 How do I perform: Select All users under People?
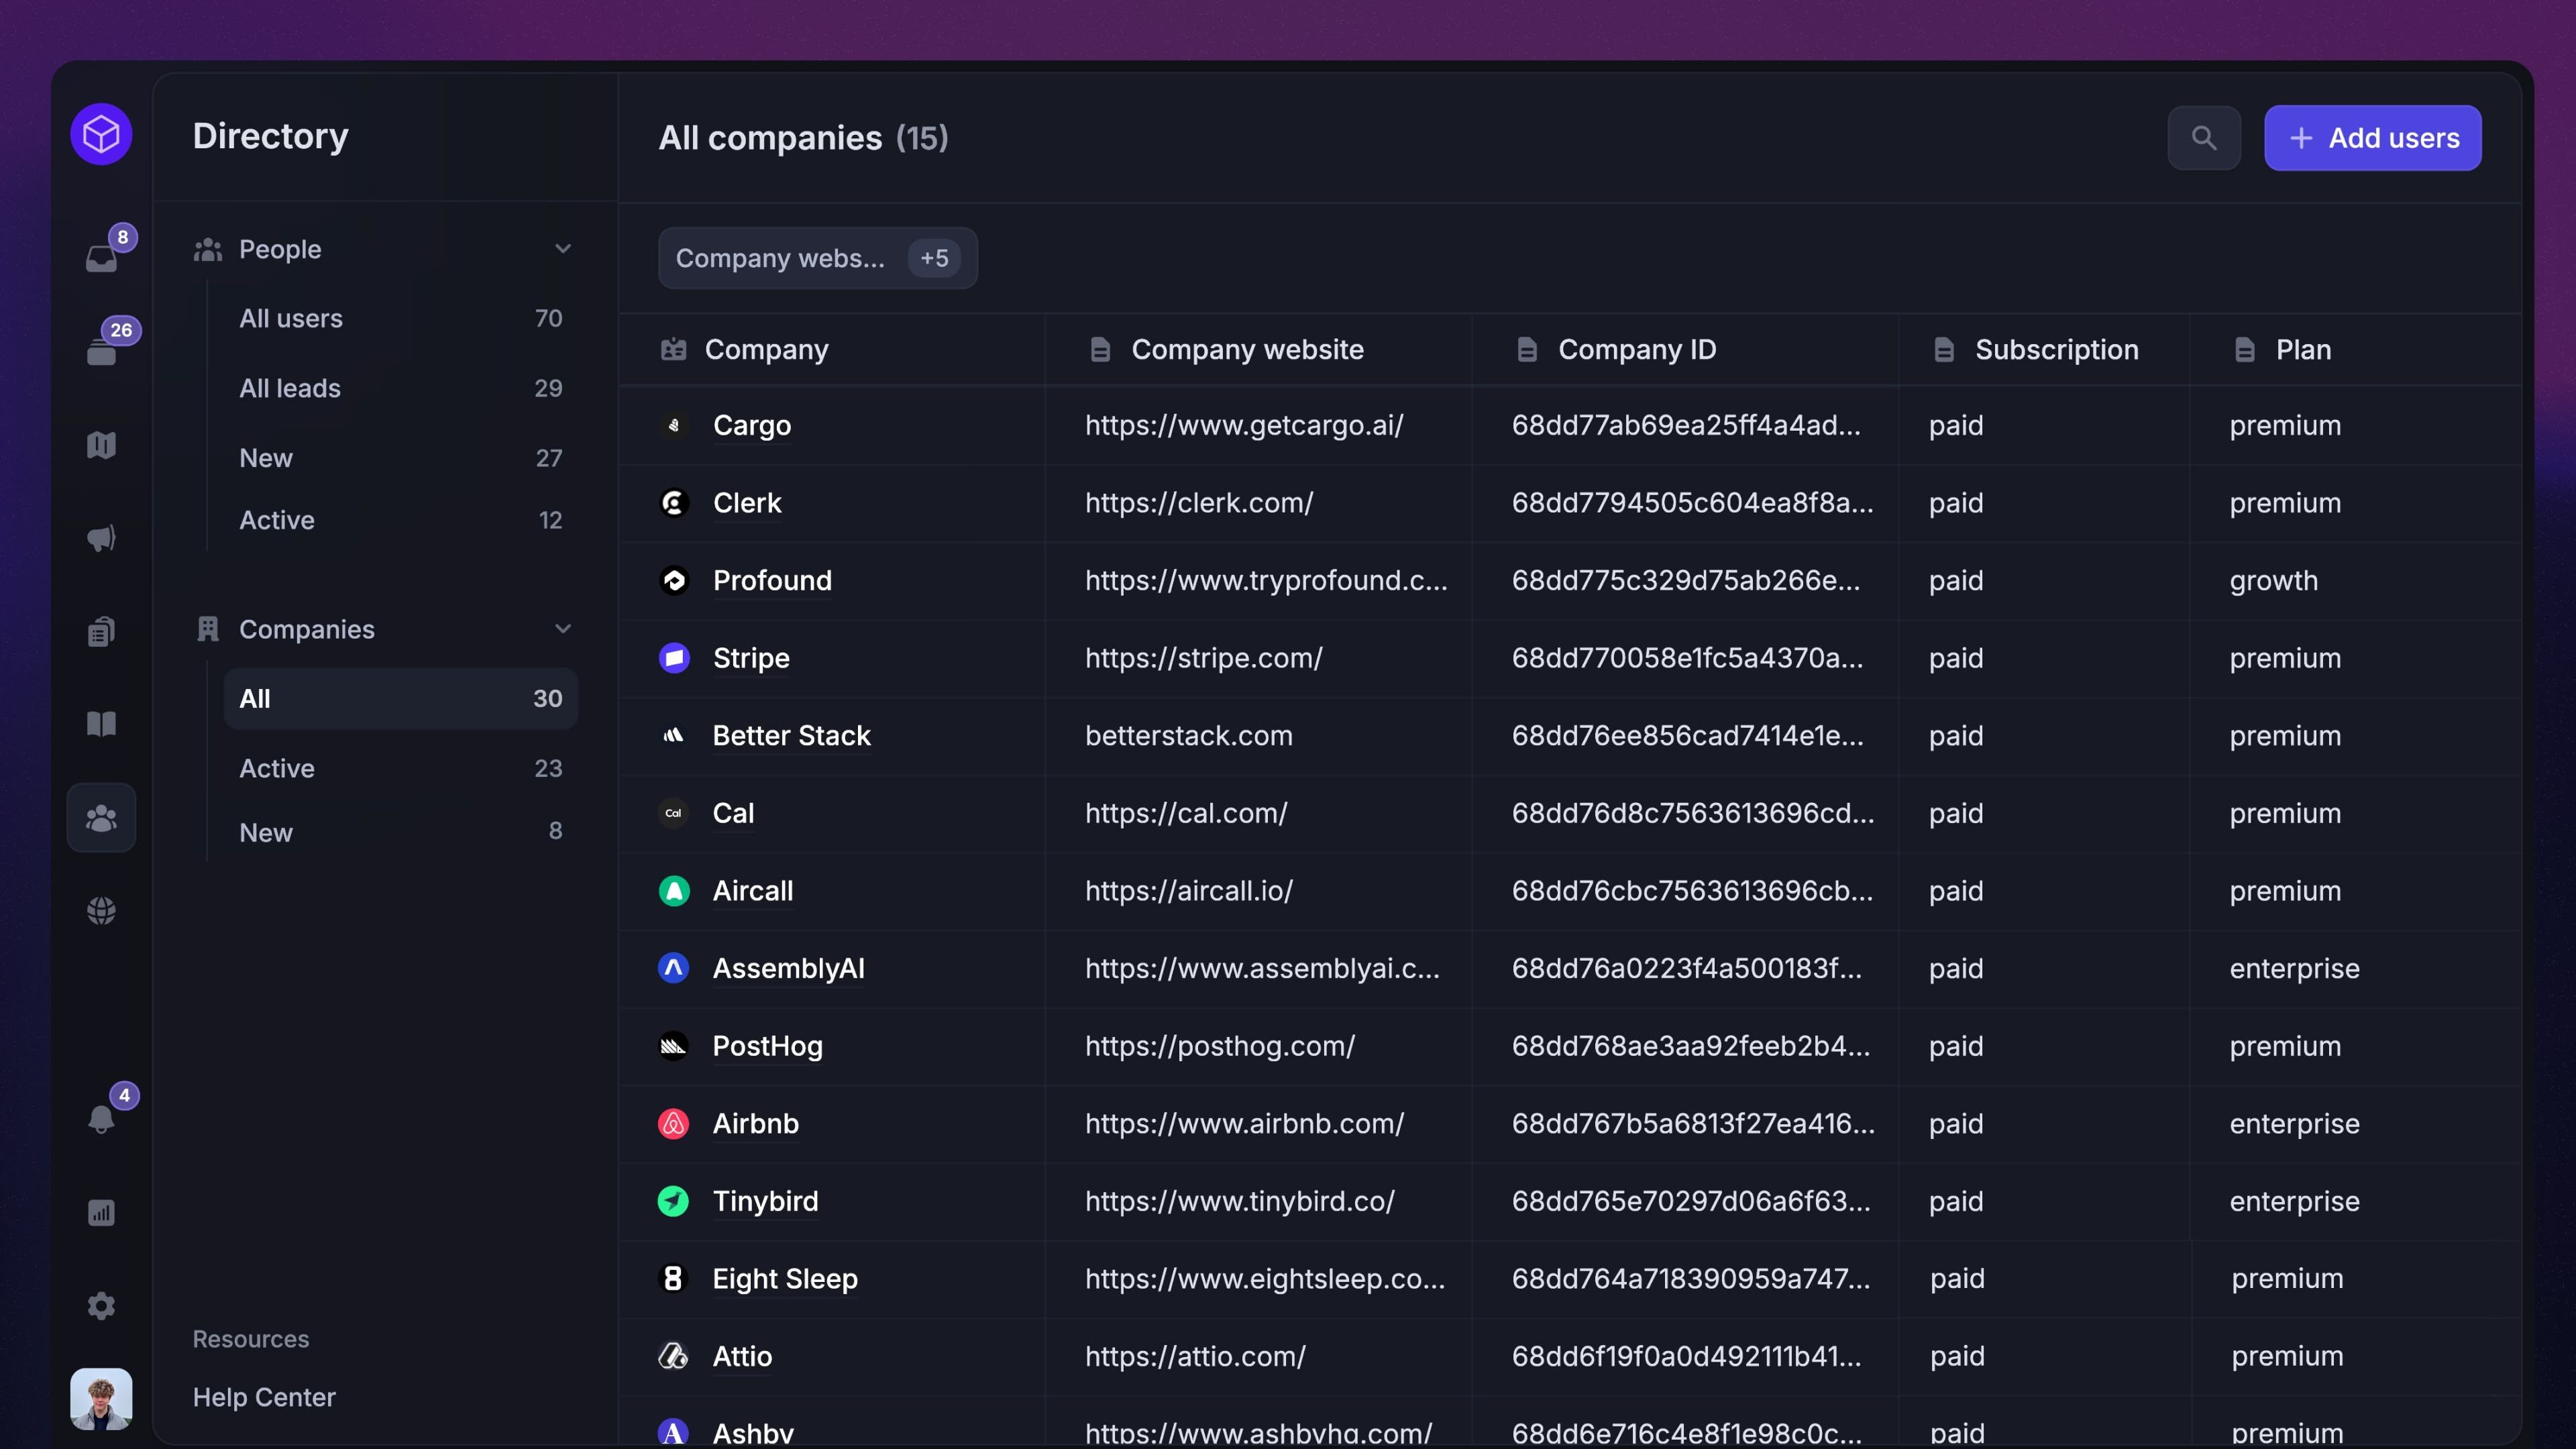tap(291, 318)
